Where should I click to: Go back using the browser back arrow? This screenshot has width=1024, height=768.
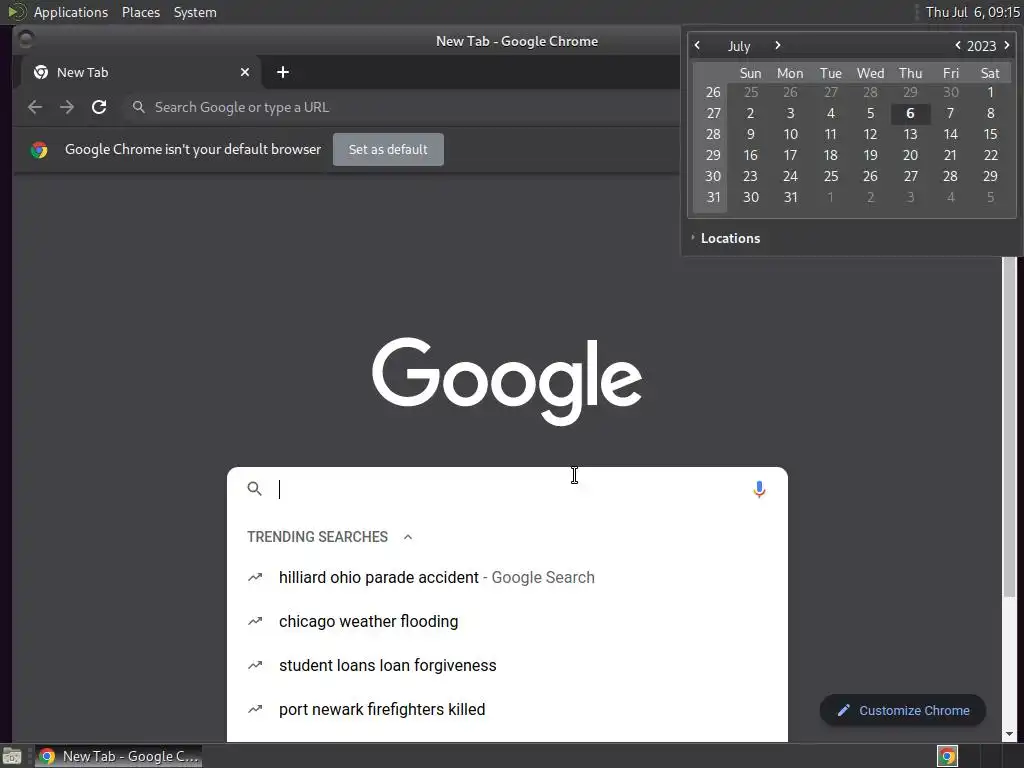(35, 107)
